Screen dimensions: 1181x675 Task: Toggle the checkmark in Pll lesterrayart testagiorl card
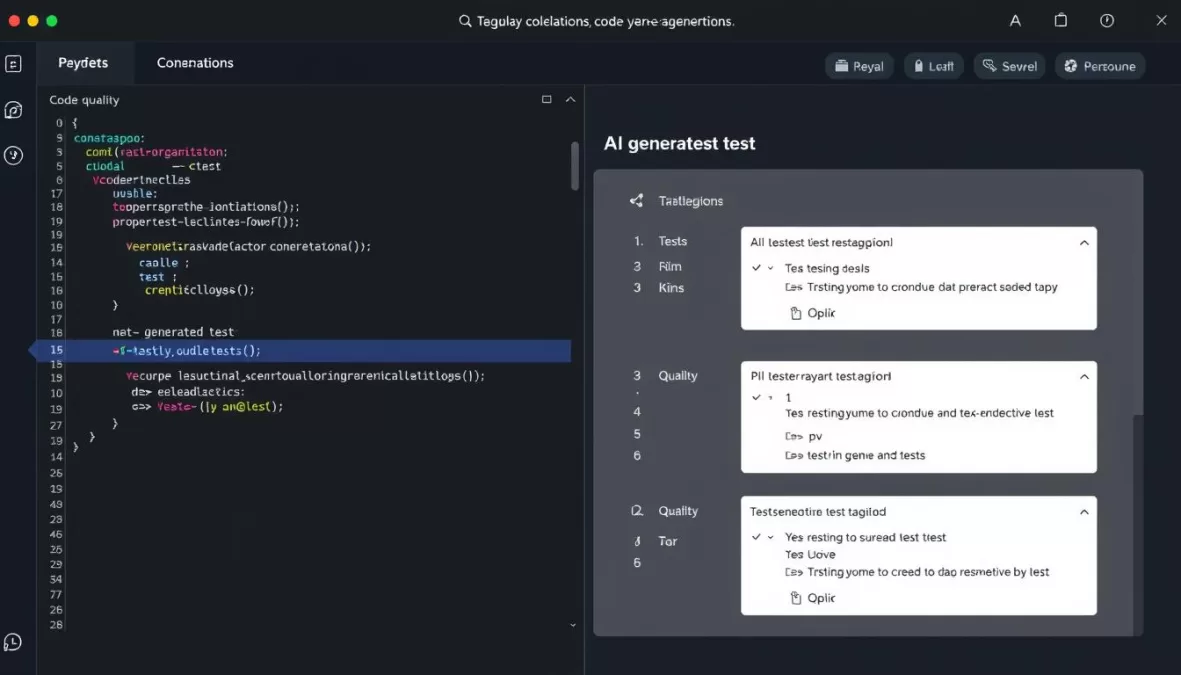(757, 397)
